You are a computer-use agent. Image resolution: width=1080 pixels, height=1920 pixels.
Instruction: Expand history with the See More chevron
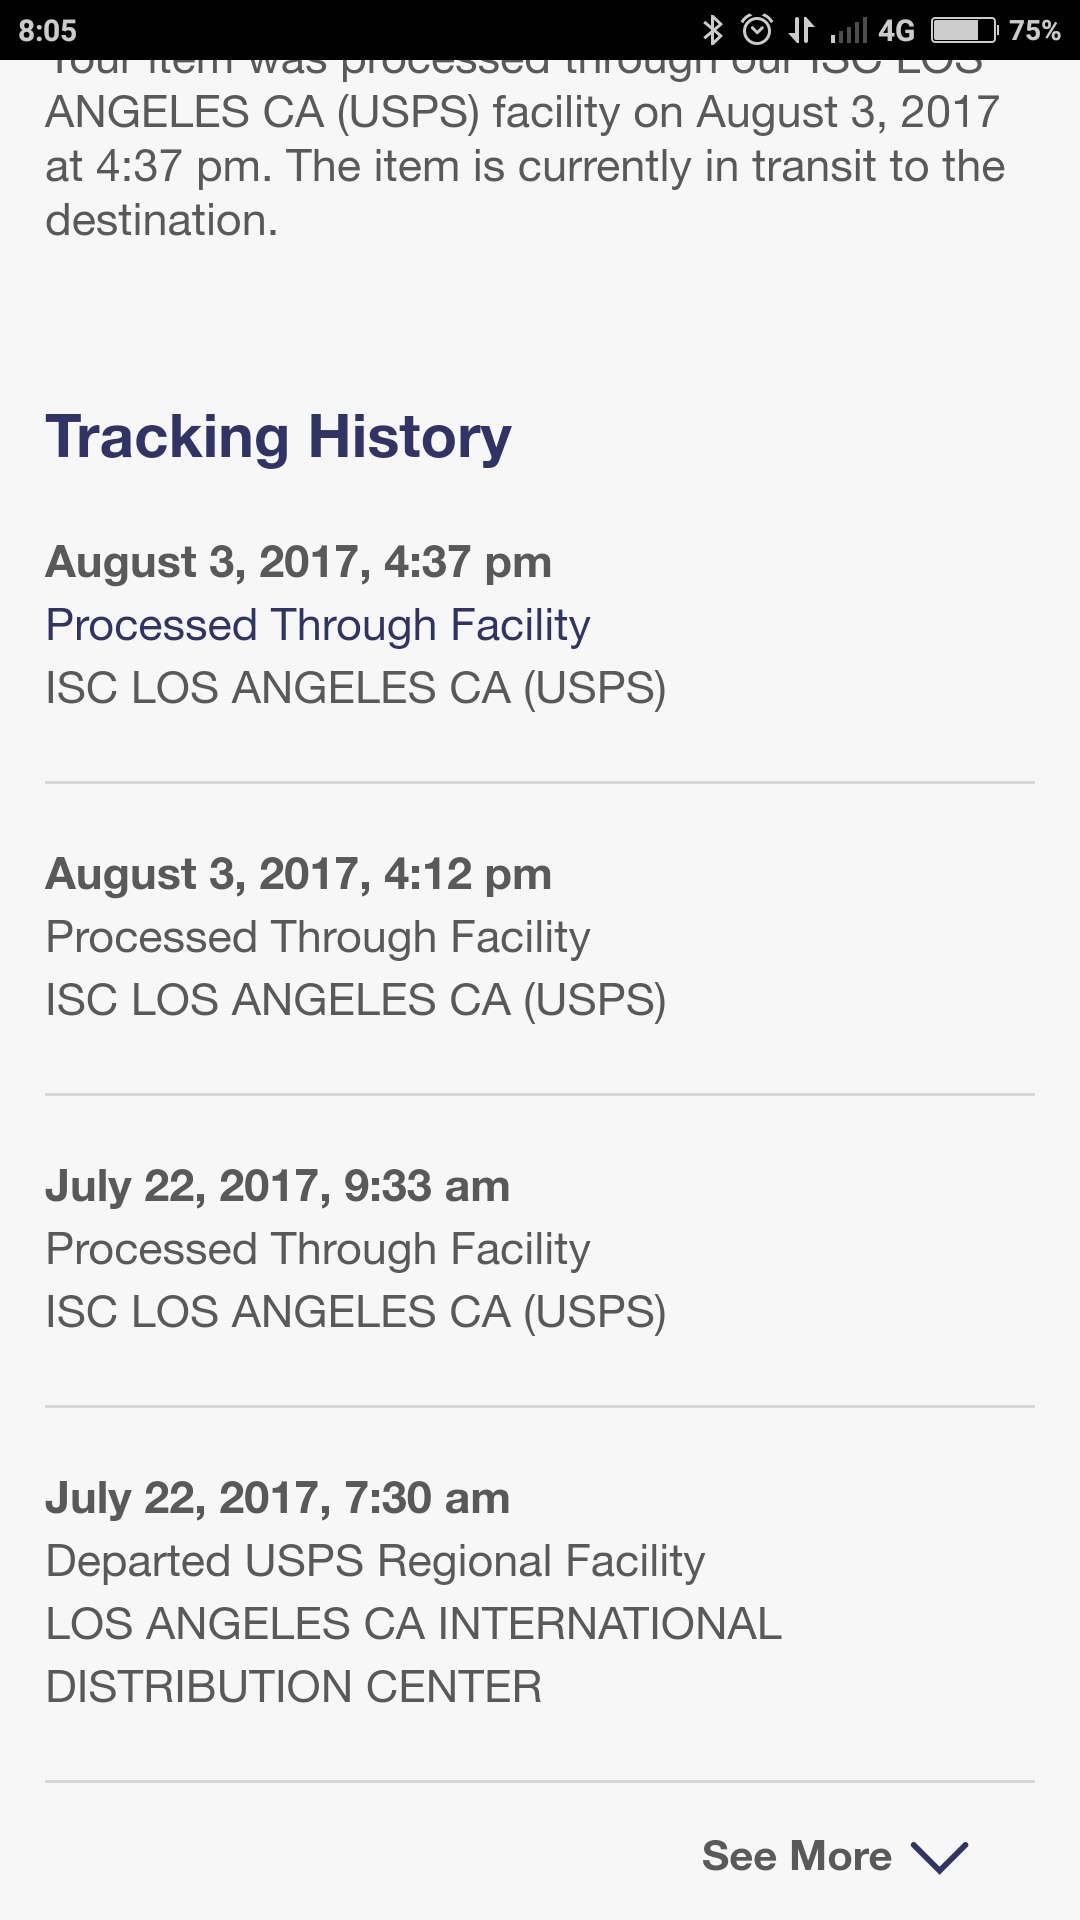tap(938, 1857)
